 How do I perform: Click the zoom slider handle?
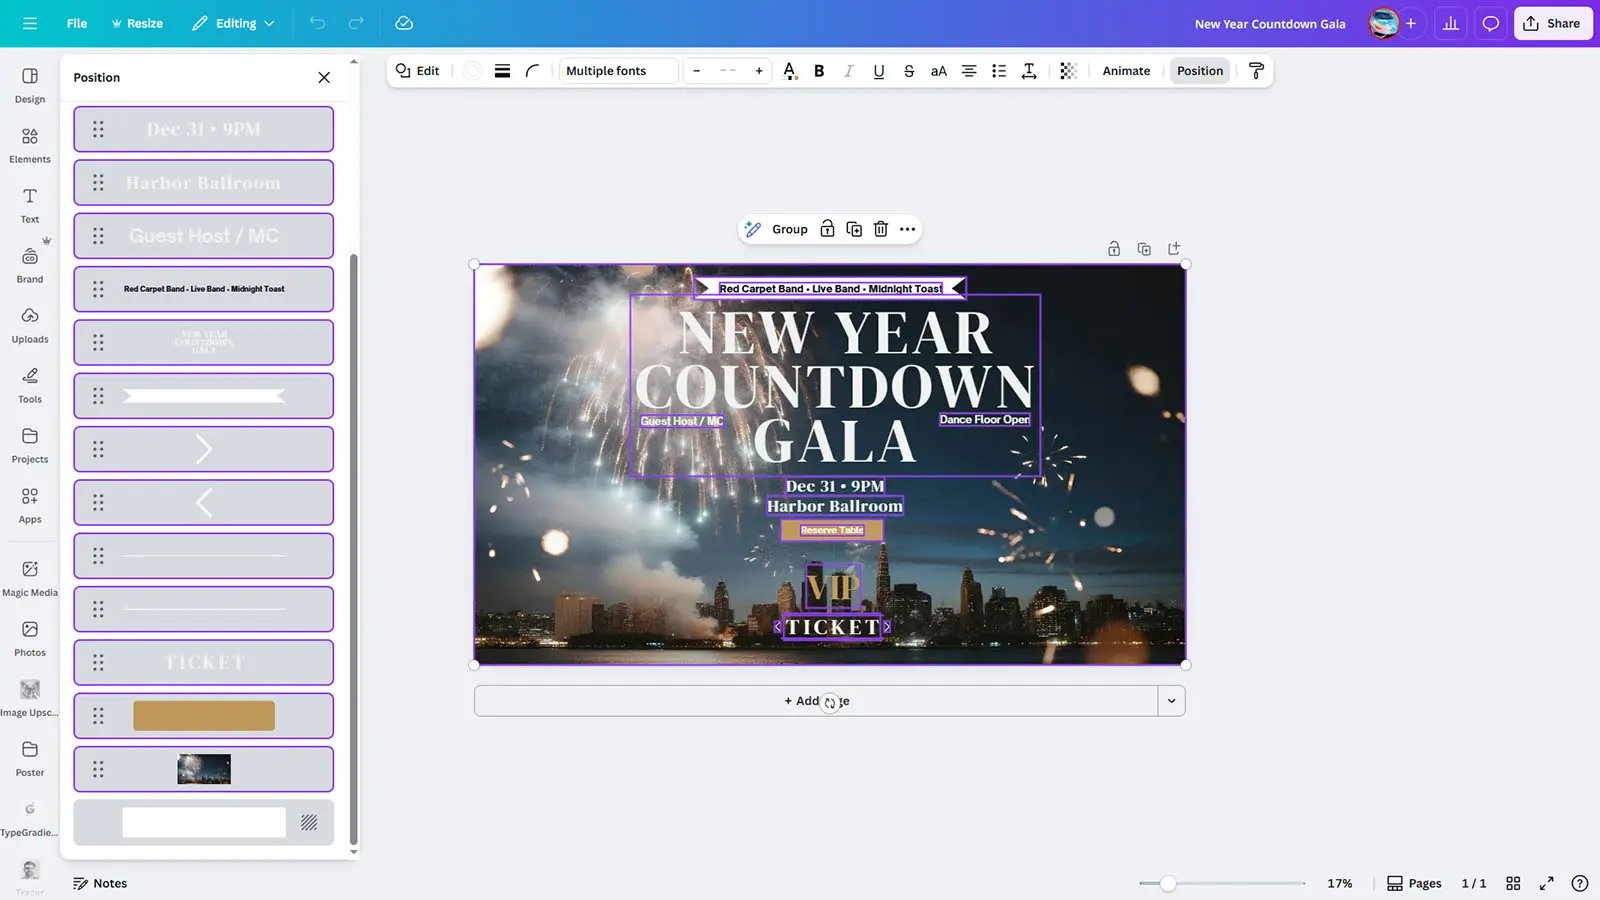[x=1167, y=883]
